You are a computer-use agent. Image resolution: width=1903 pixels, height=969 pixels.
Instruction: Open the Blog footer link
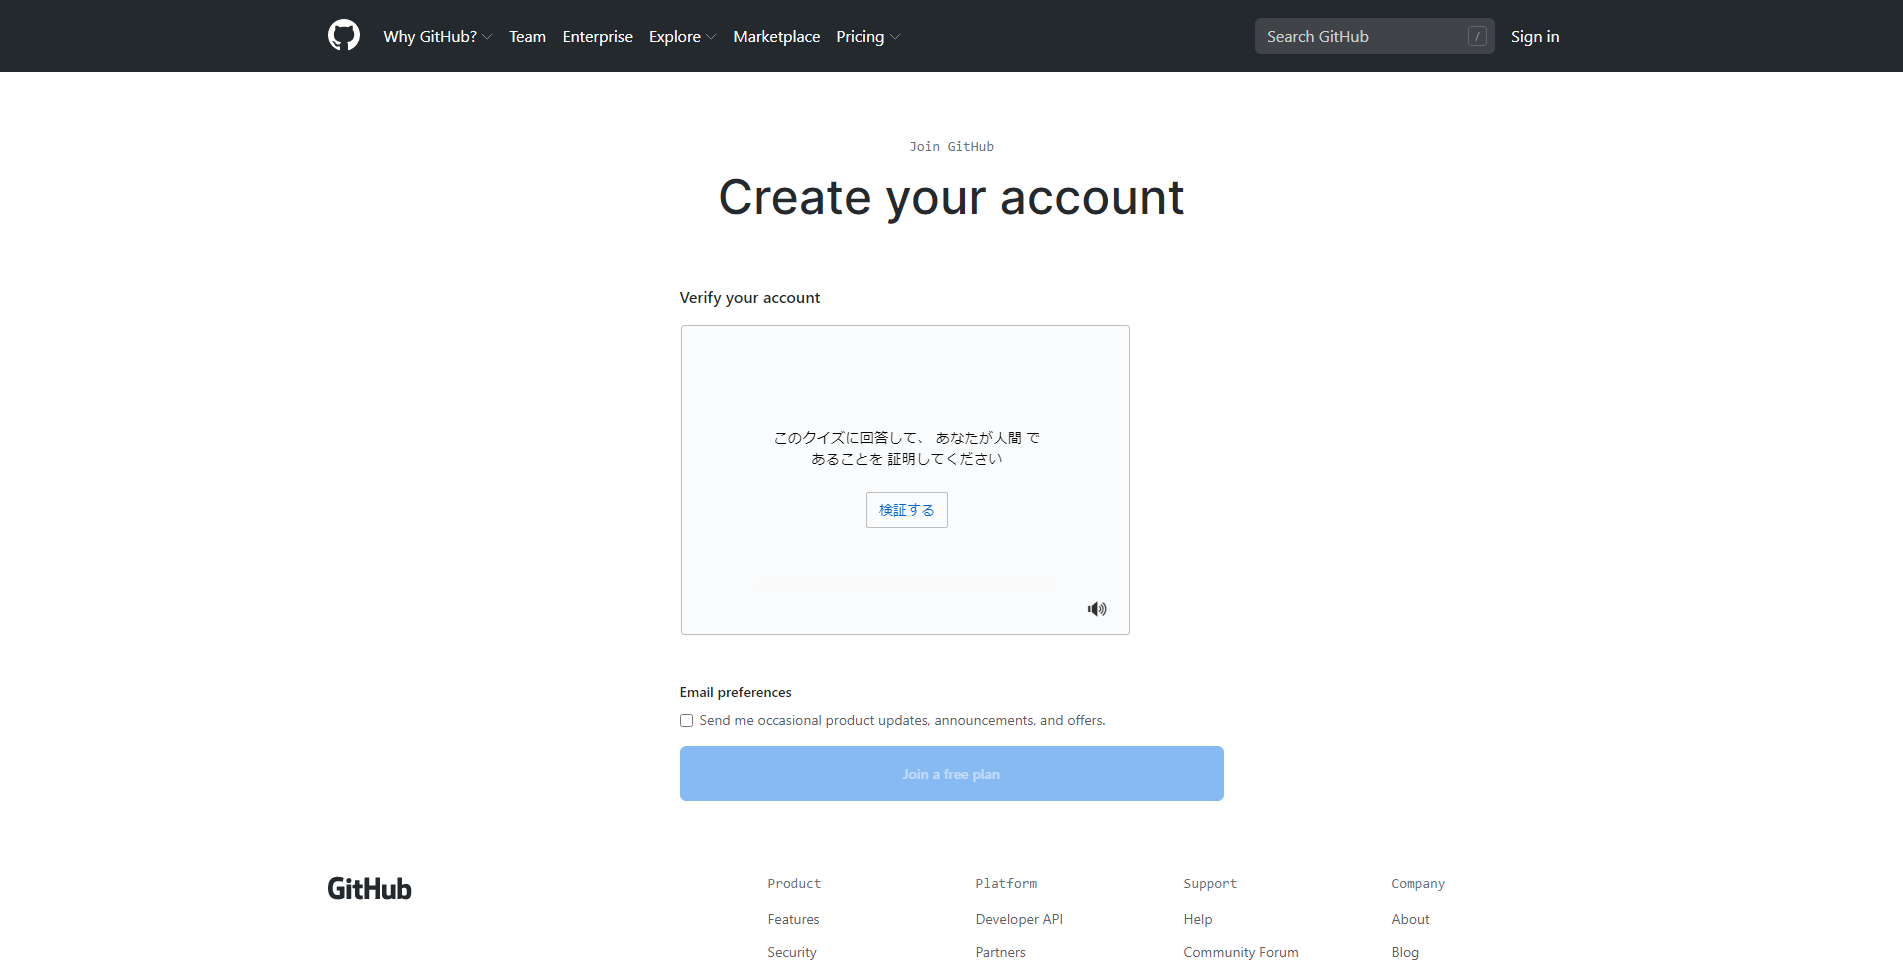click(1405, 952)
